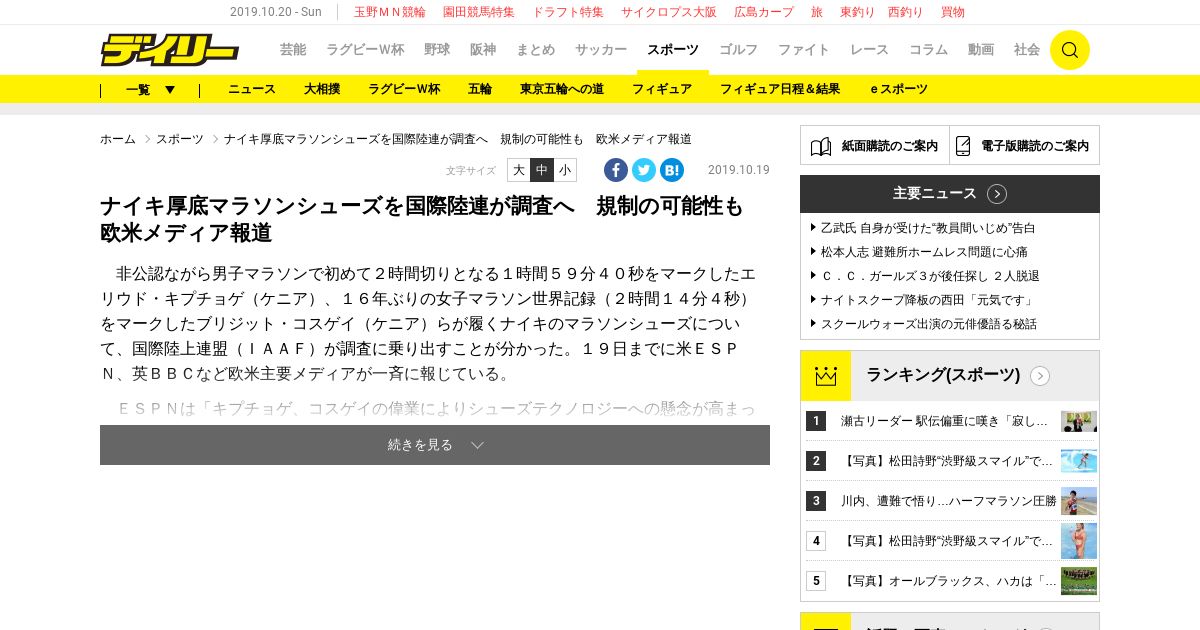Click the thumbnail for ranking item 4
This screenshot has height=630, width=1200.
tap(1079, 541)
